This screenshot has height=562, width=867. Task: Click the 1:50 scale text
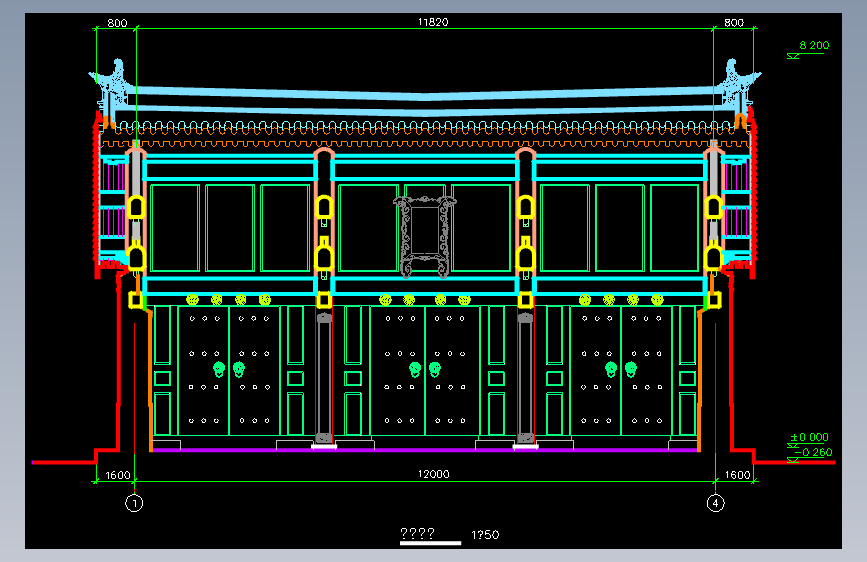[x=485, y=535]
